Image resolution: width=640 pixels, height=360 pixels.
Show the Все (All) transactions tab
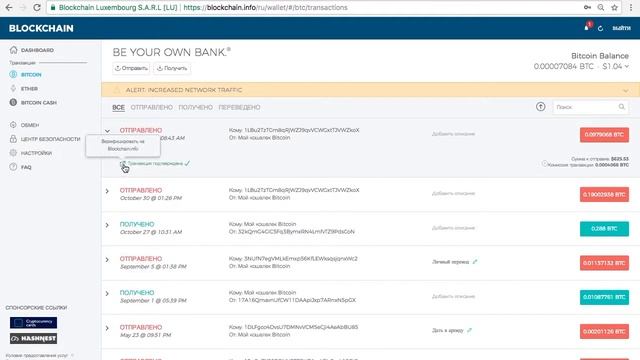[x=118, y=107]
